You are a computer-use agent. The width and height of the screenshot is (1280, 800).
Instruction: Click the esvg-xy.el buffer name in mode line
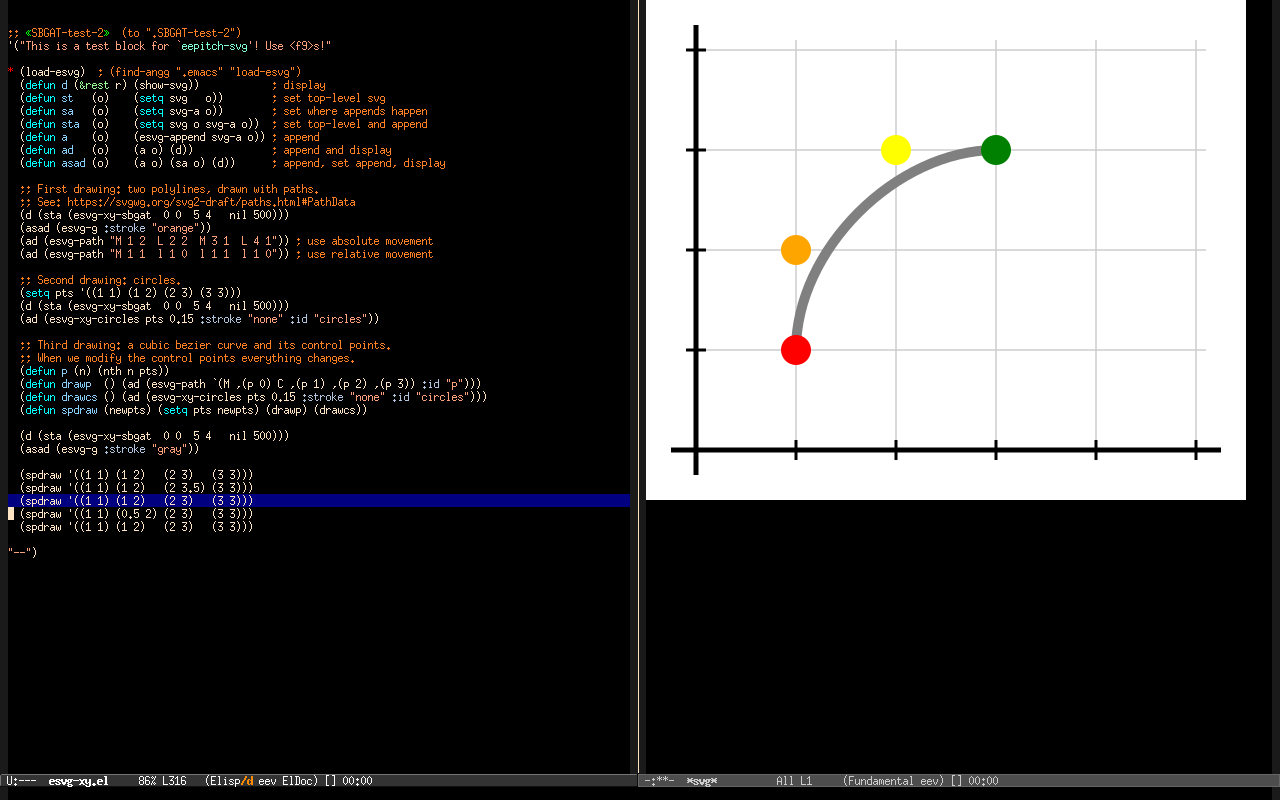pos(78,781)
